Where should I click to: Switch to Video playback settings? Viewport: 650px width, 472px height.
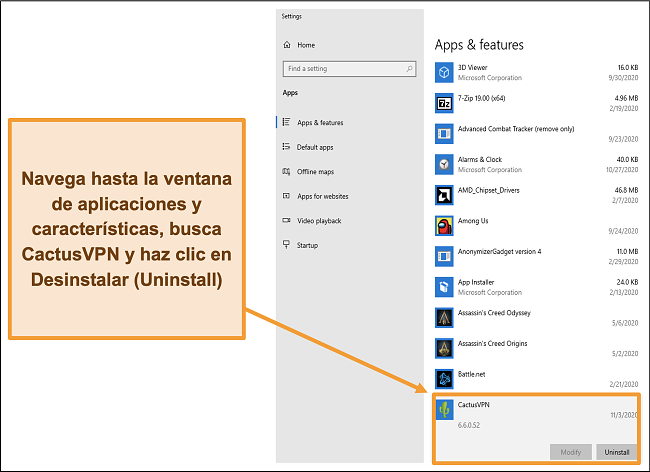pos(319,221)
